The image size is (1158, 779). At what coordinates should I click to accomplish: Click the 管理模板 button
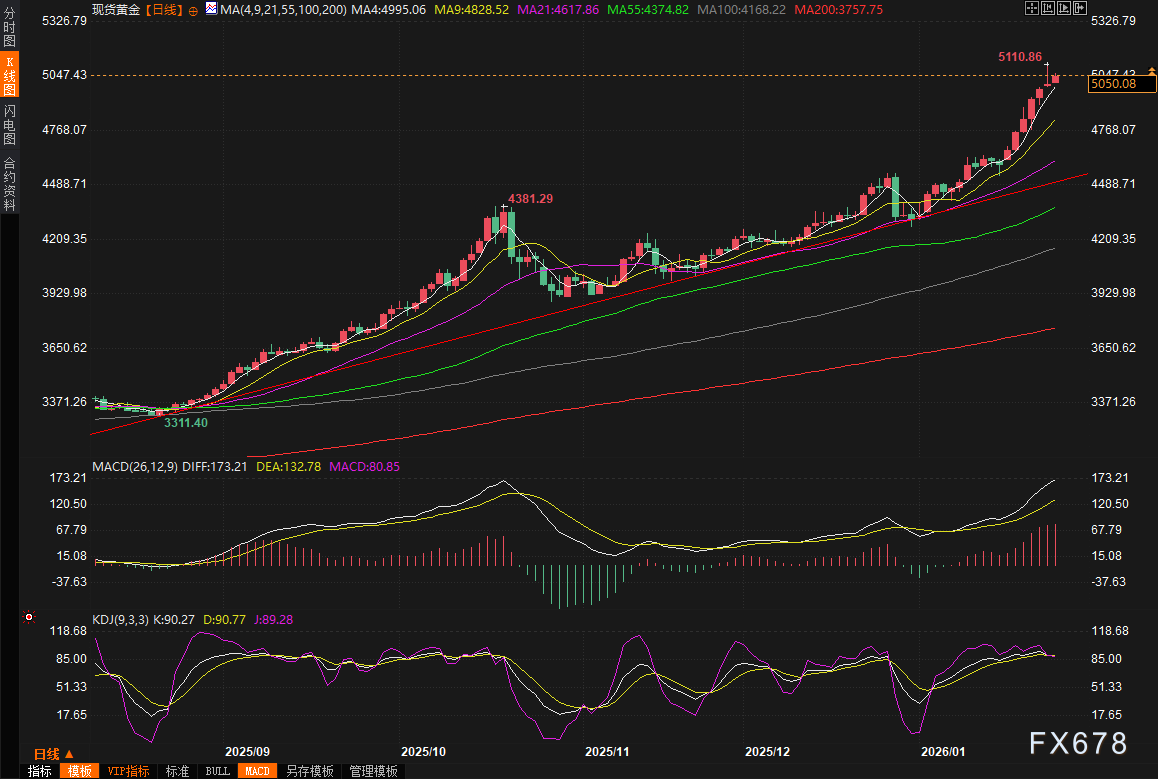[372, 771]
